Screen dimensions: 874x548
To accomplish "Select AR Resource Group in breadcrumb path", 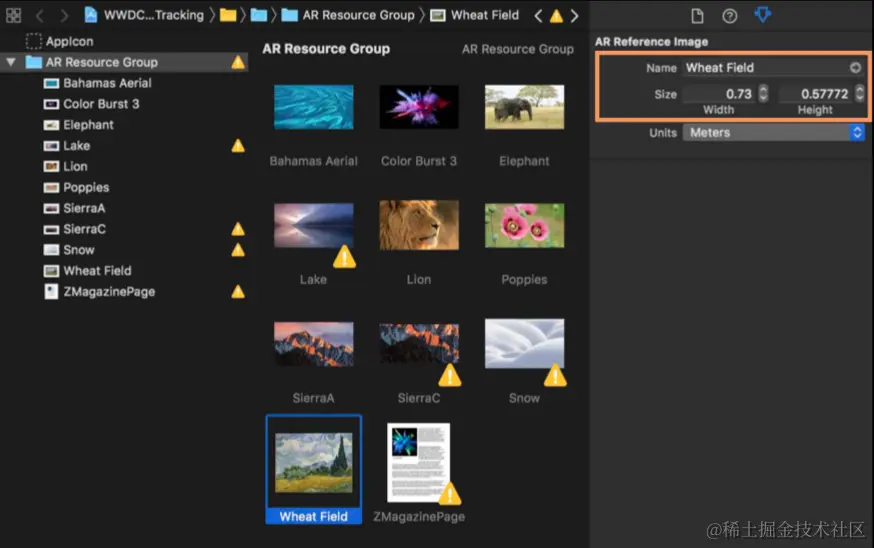I will (x=348, y=15).
